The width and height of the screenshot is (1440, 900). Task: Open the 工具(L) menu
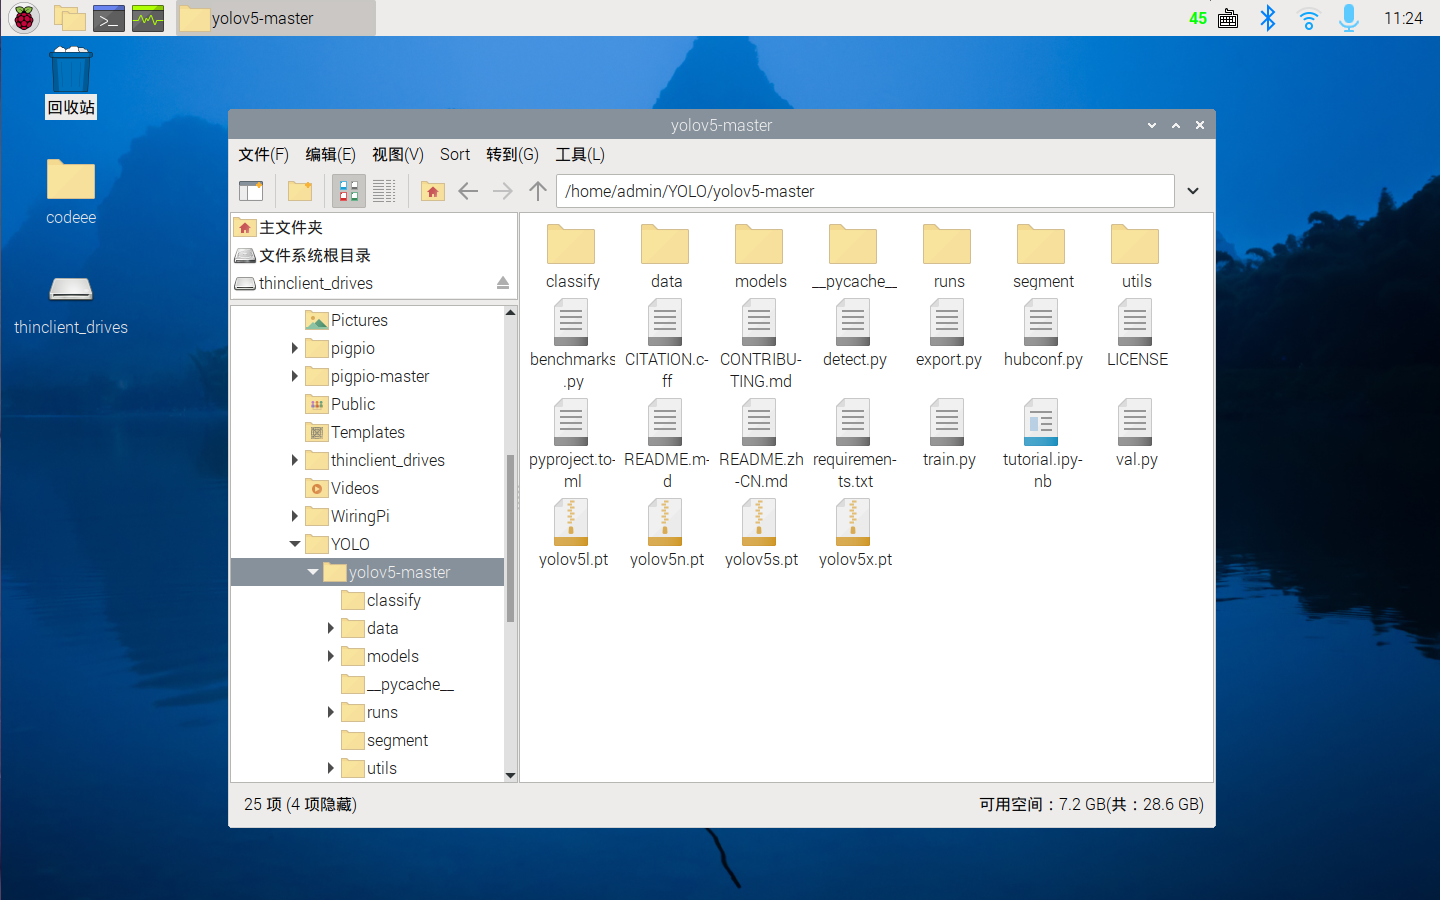click(x=580, y=154)
